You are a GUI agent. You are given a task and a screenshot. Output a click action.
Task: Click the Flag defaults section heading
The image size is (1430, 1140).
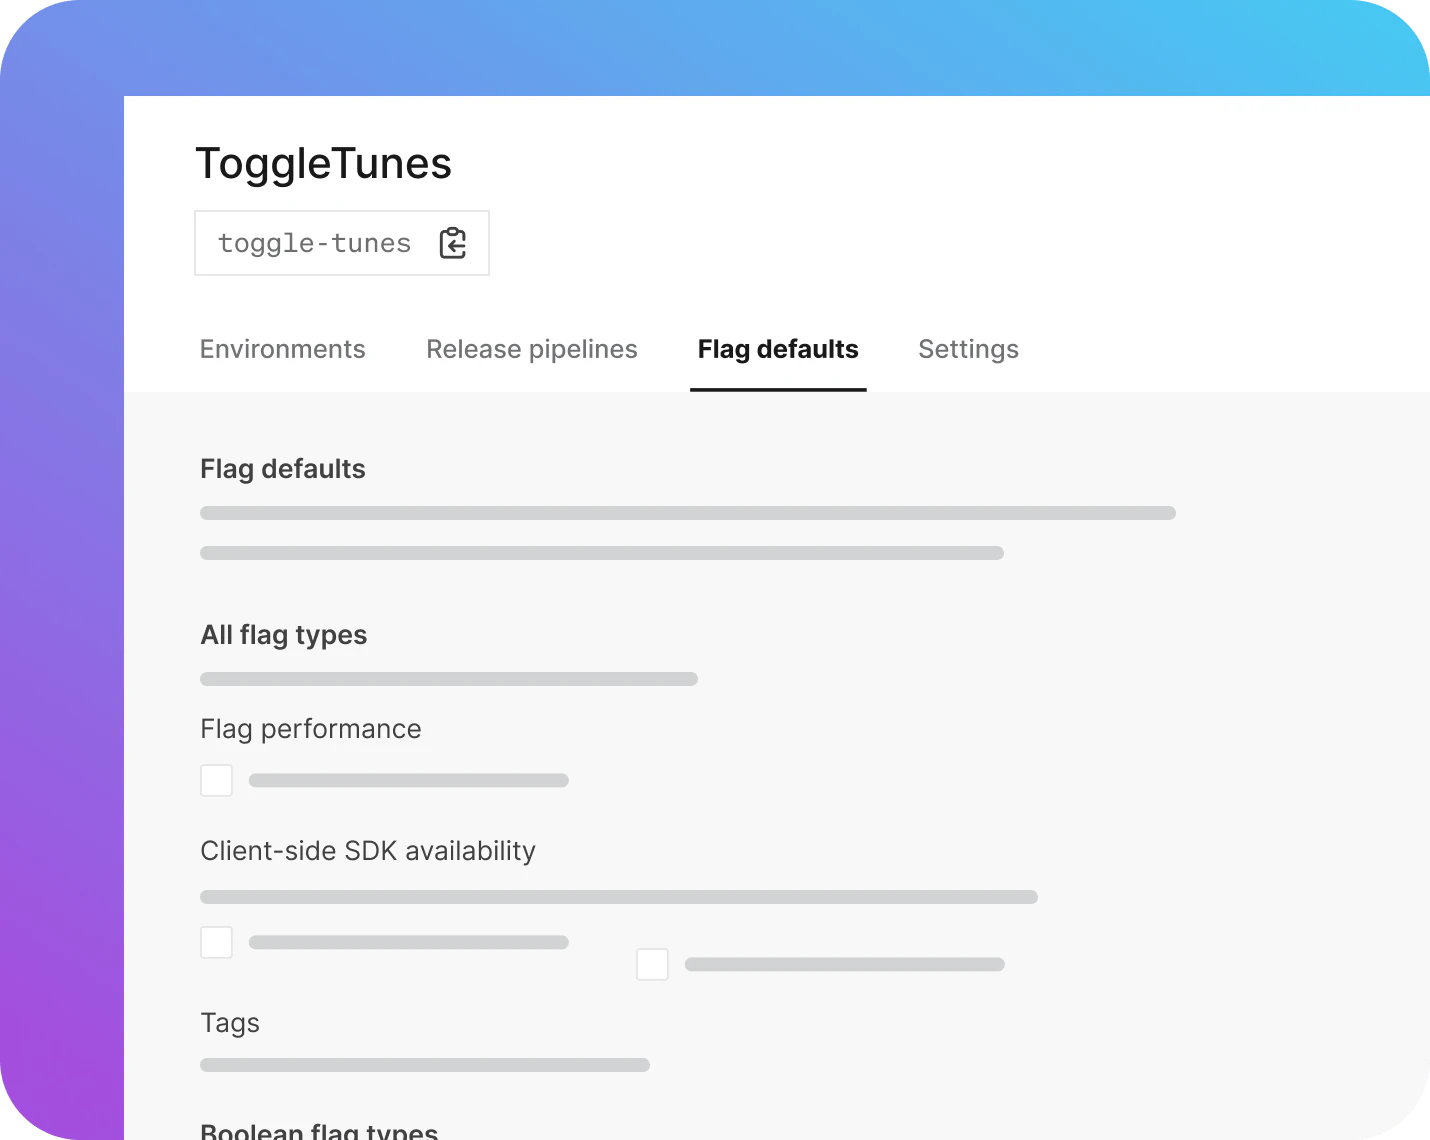pyautogui.click(x=282, y=468)
